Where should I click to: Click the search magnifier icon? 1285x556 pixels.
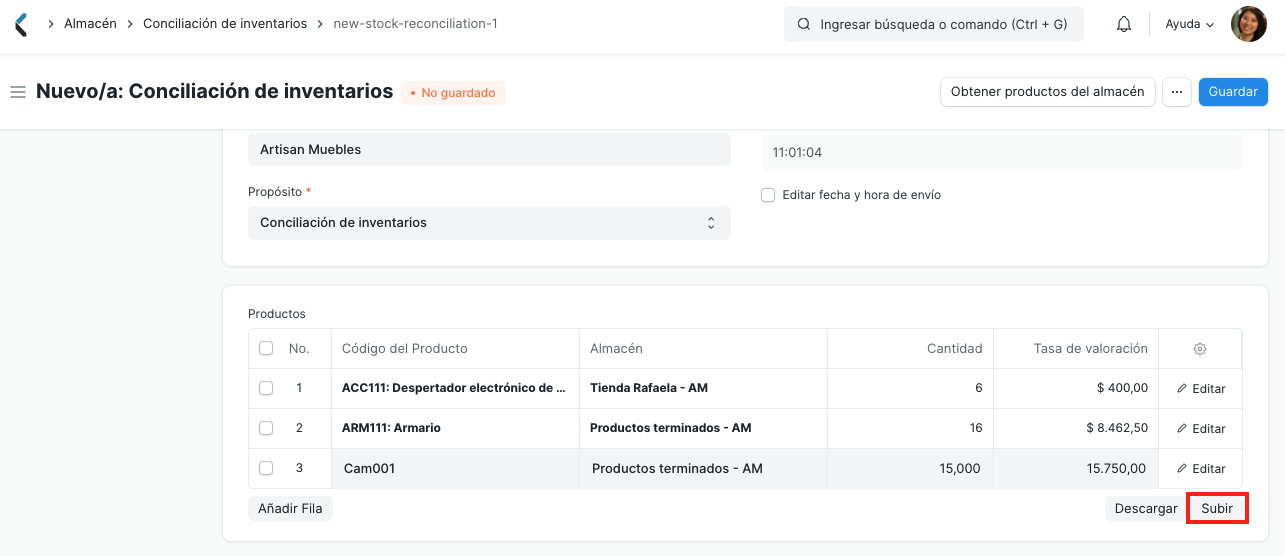804,24
